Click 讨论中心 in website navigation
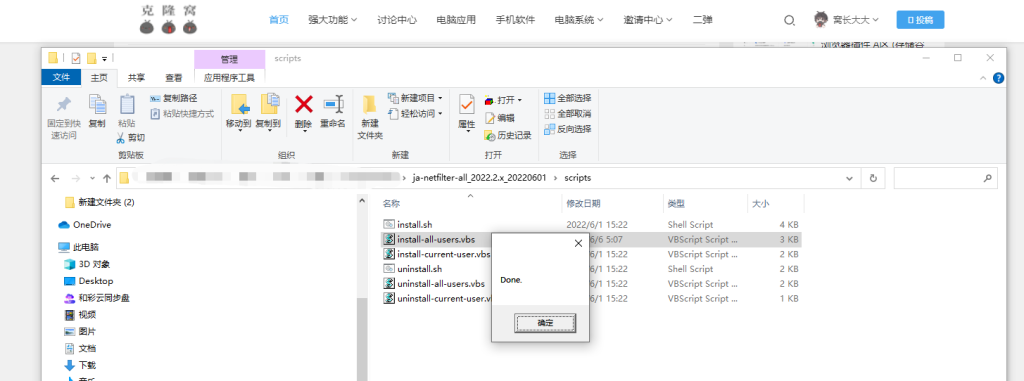The image size is (1024, 381). tap(396, 20)
